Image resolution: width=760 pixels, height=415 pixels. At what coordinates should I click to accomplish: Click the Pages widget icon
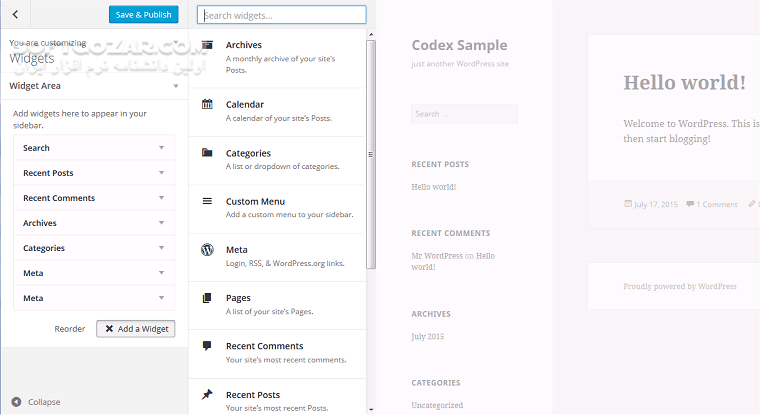pos(207,298)
